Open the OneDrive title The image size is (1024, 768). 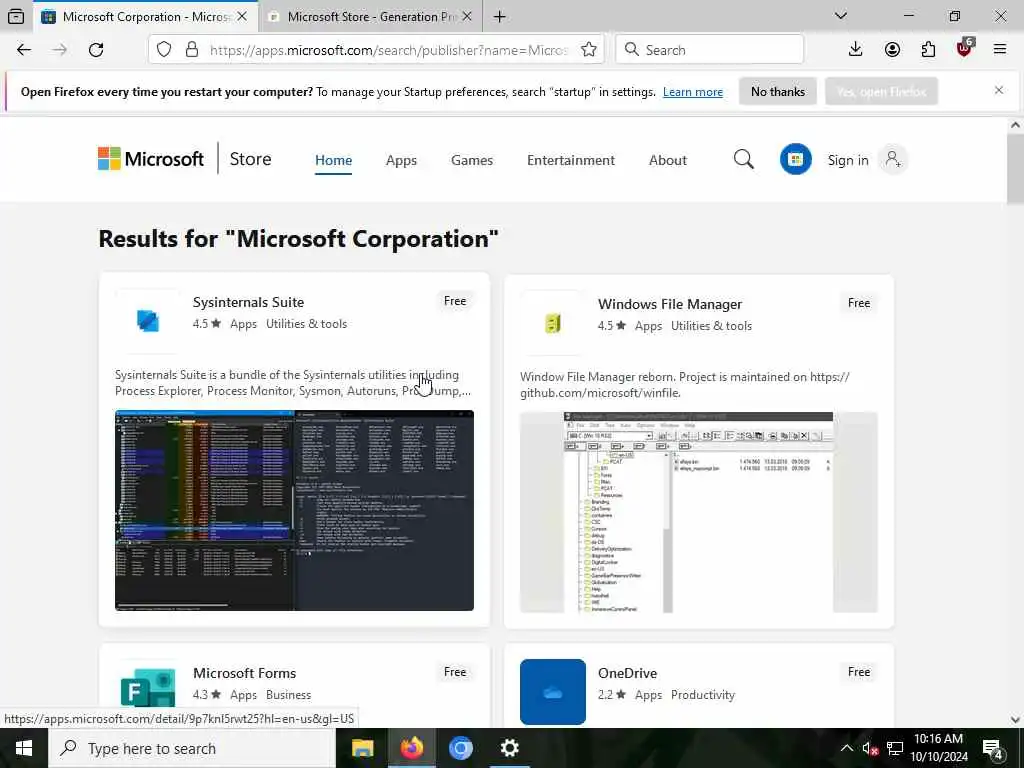pos(627,673)
